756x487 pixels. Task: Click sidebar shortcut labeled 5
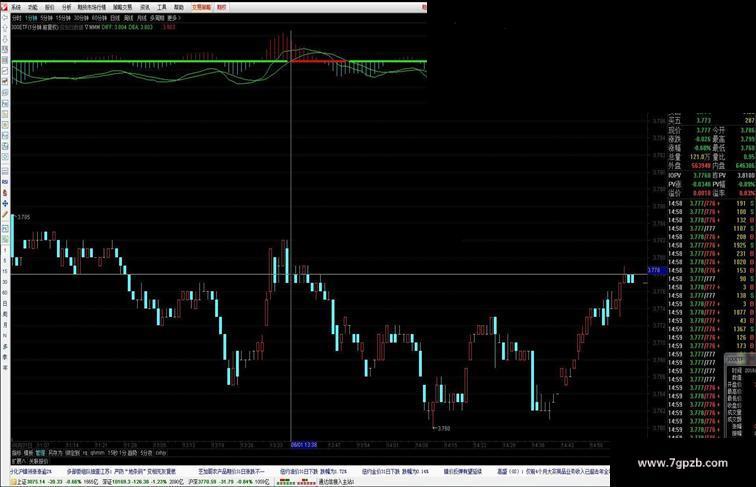click(5, 261)
